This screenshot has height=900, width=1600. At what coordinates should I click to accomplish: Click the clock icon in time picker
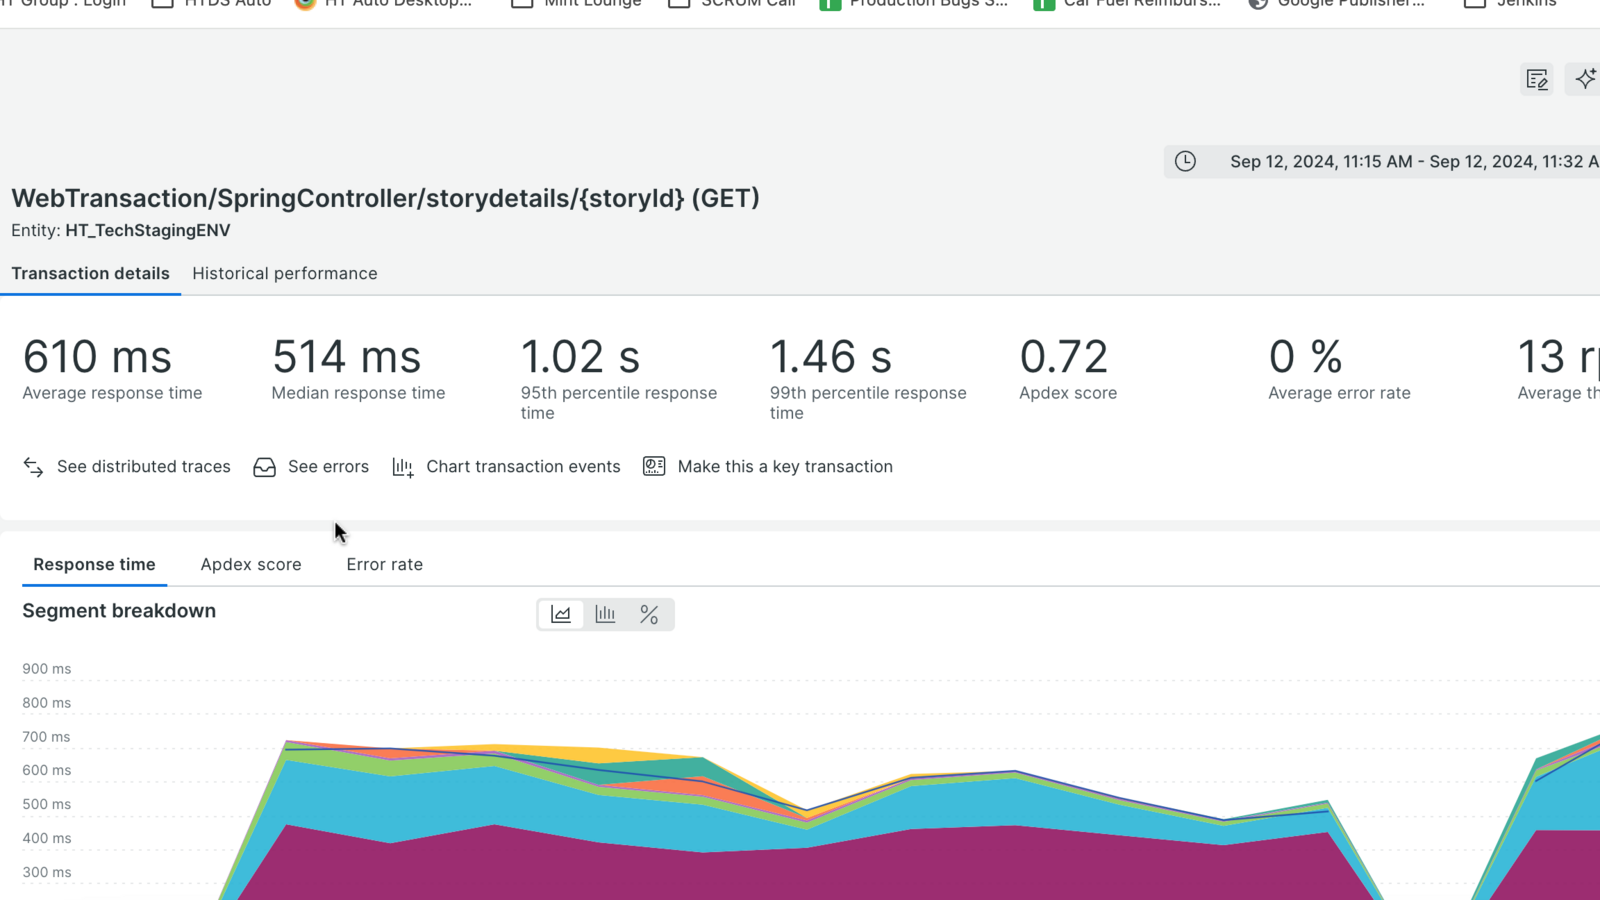pyautogui.click(x=1185, y=162)
